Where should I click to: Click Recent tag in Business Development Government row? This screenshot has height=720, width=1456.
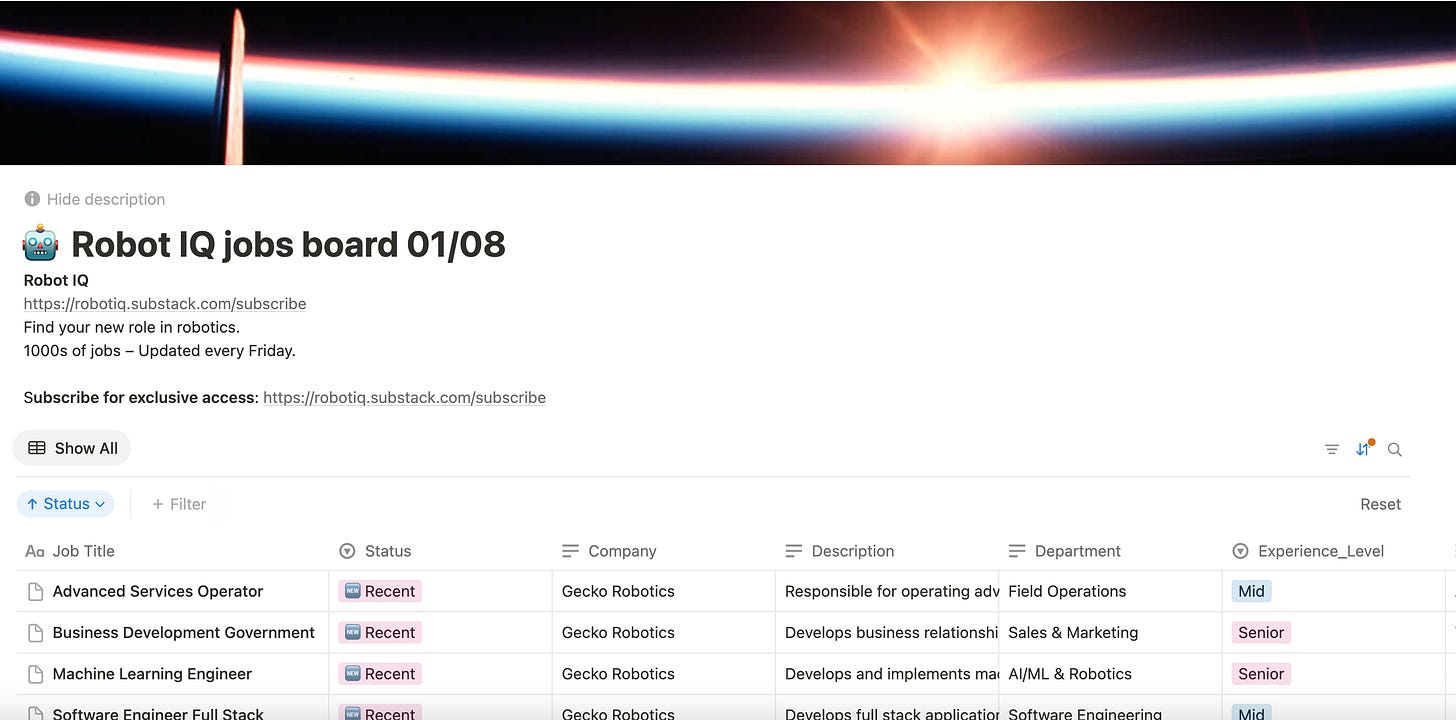tap(380, 632)
